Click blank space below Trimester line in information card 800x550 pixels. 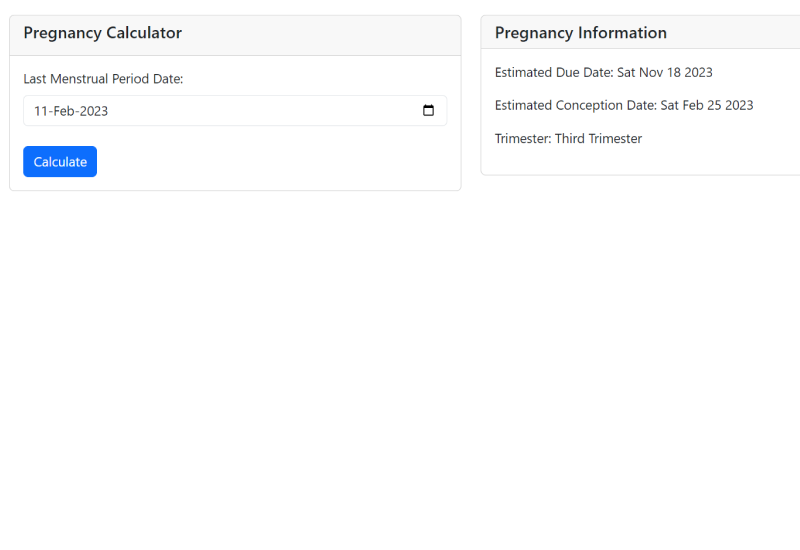(x=640, y=162)
